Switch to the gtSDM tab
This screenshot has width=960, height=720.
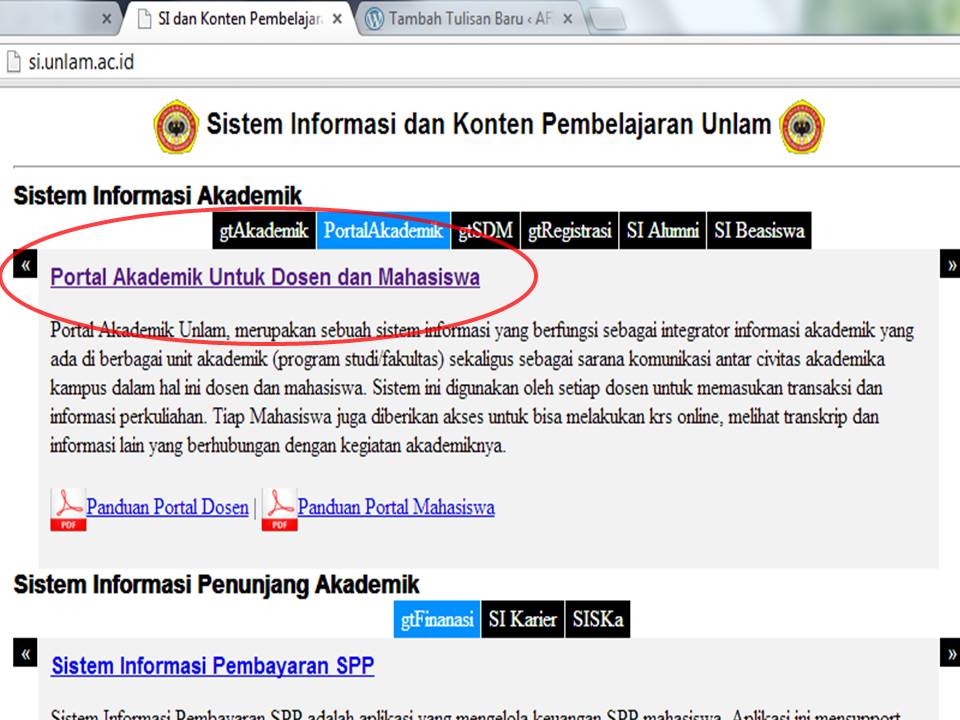pos(486,230)
